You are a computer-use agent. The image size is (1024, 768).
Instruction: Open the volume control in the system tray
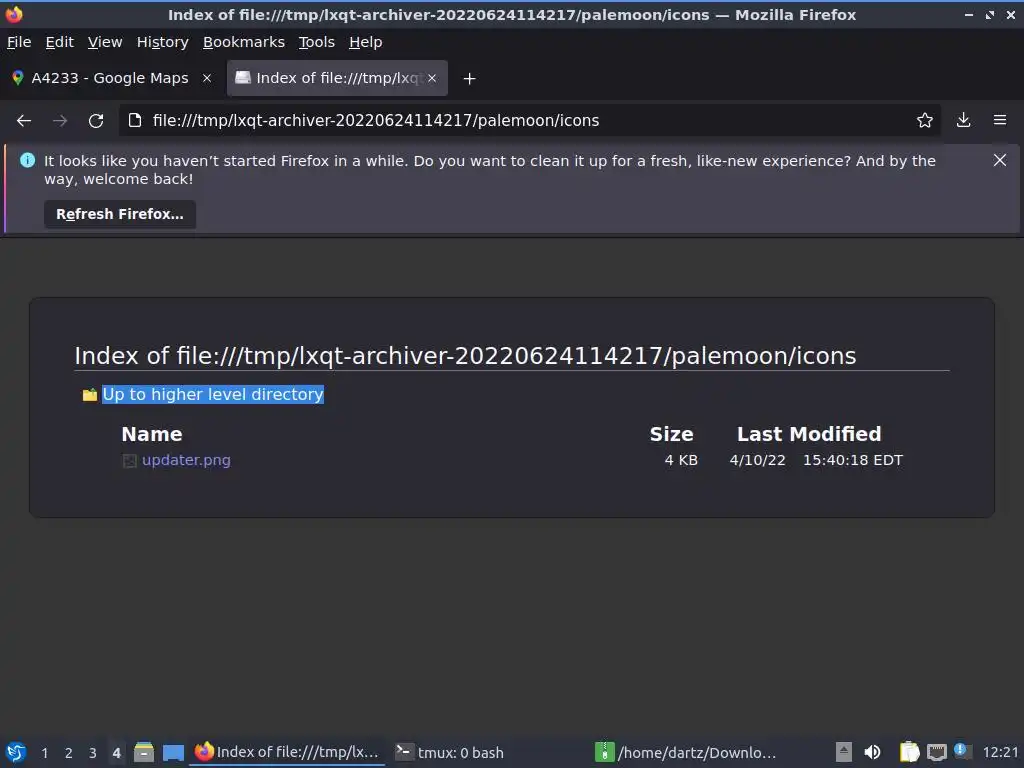[x=872, y=752]
